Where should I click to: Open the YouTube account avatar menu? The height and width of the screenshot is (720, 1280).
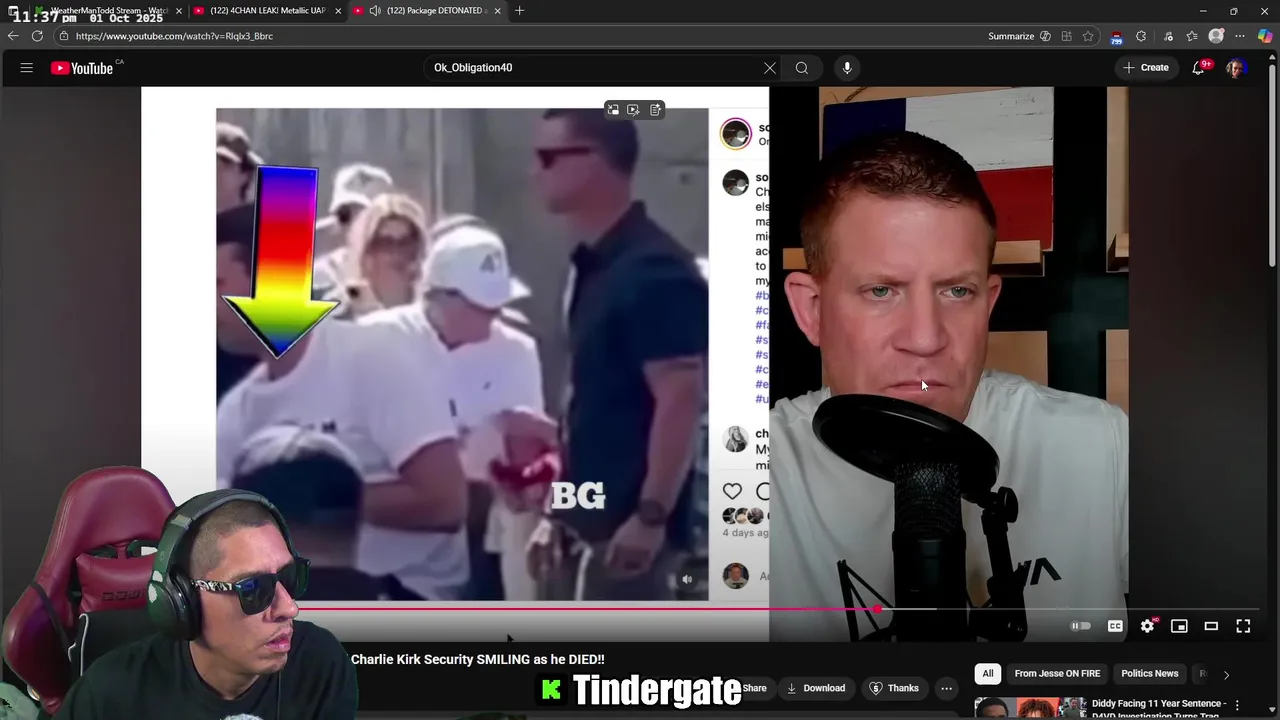(x=1235, y=68)
